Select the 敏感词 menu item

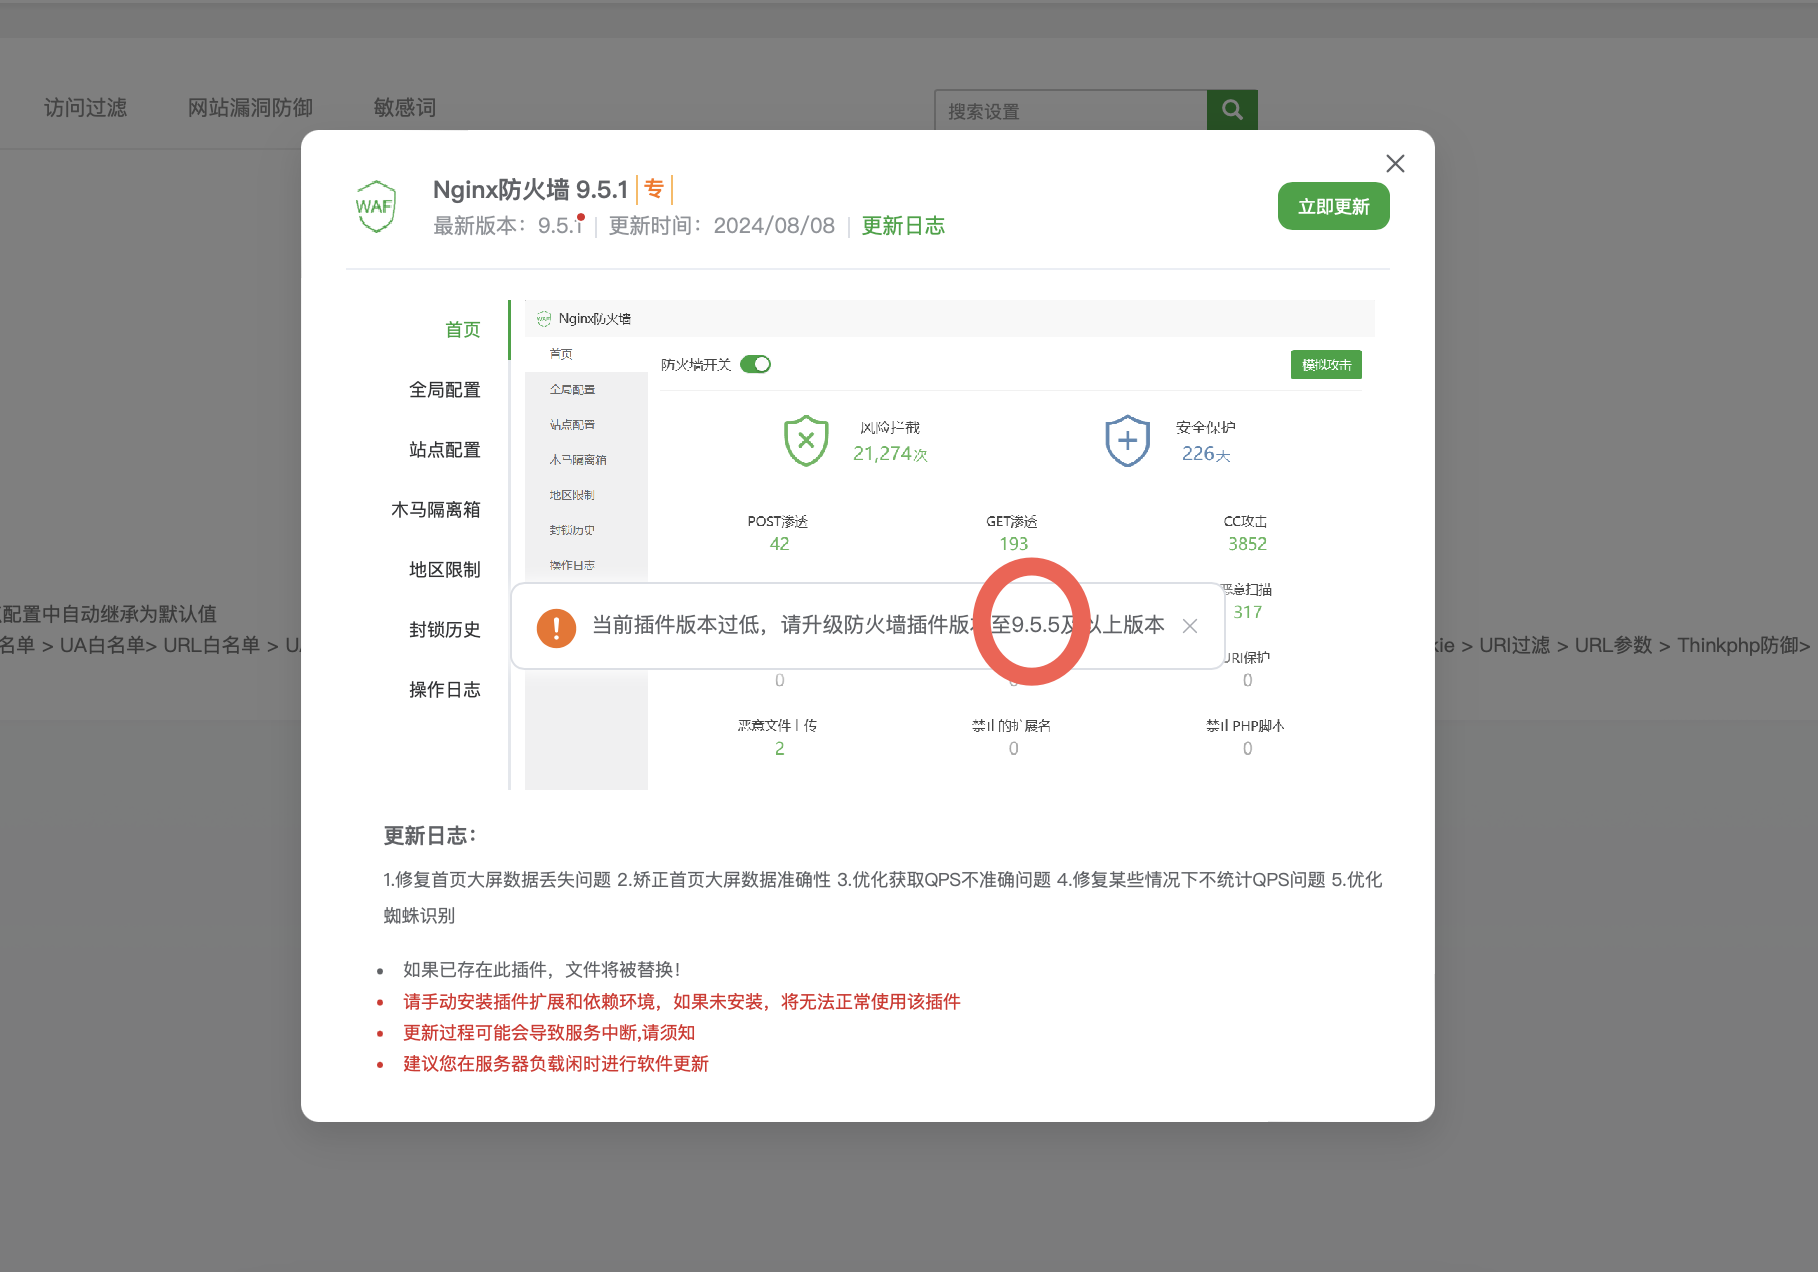(403, 108)
